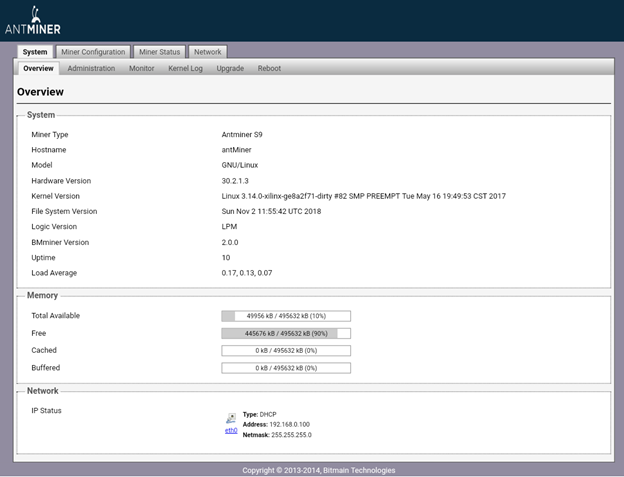The width and height of the screenshot is (624, 477).
Task: Select load average 0.17, 0.13, 0.07
Action: [x=247, y=273]
